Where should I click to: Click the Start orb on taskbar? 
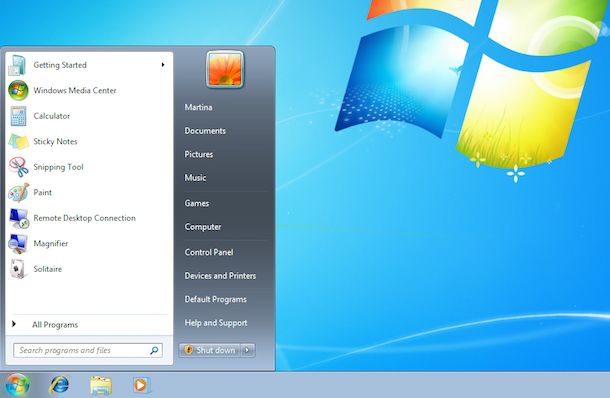coord(17,386)
